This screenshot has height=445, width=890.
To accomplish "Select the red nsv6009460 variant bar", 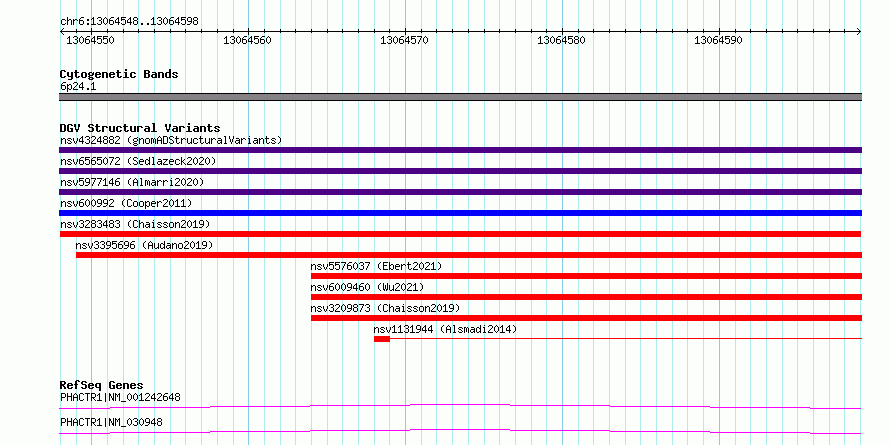I will click(586, 297).
